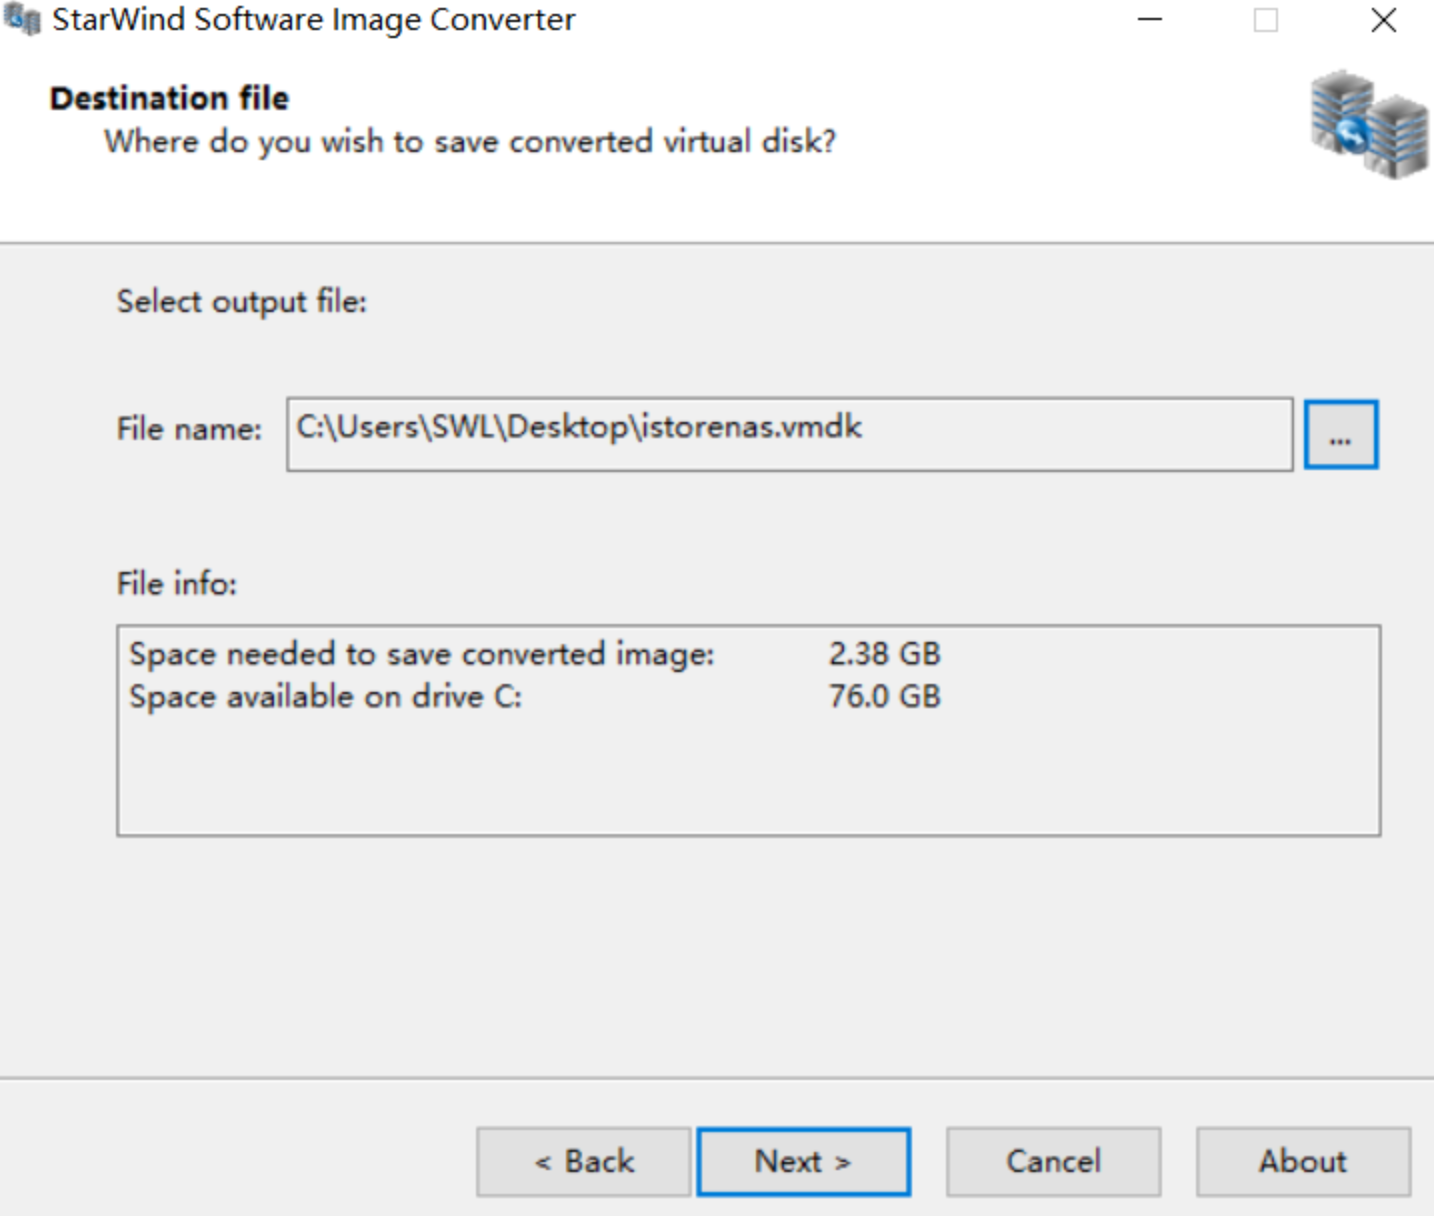Click the 'Select output file:' label
The width and height of the screenshot is (1434, 1216).
click(241, 301)
